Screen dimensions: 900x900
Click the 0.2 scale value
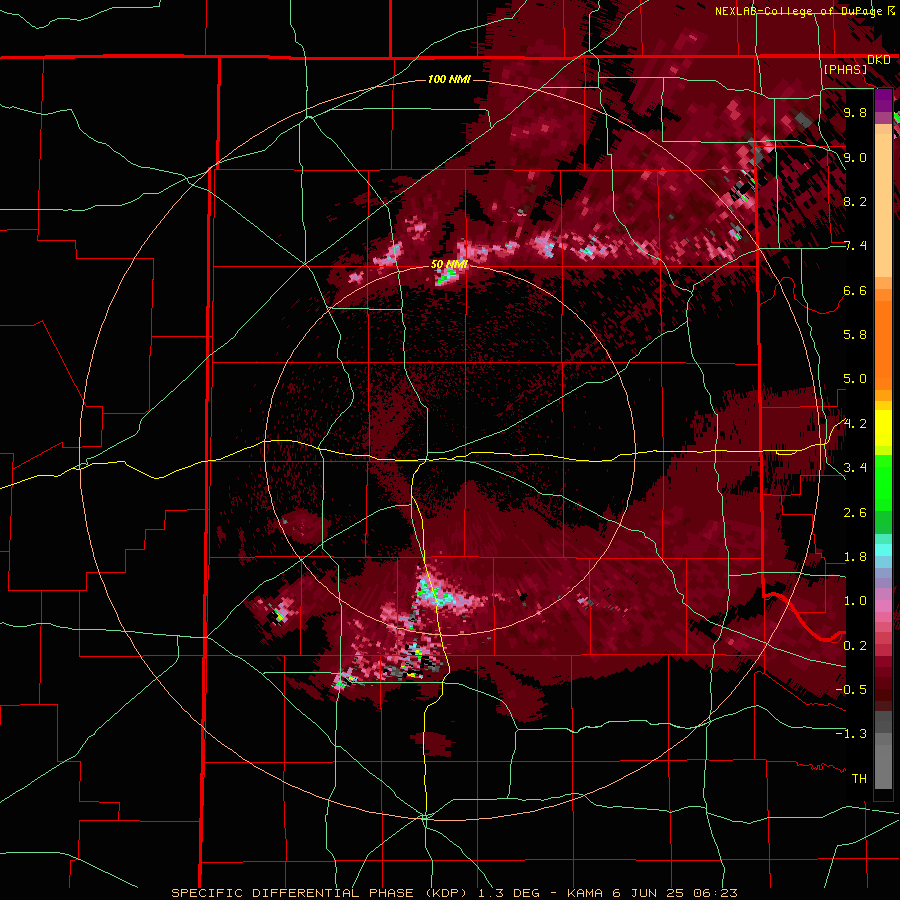pos(855,646)
